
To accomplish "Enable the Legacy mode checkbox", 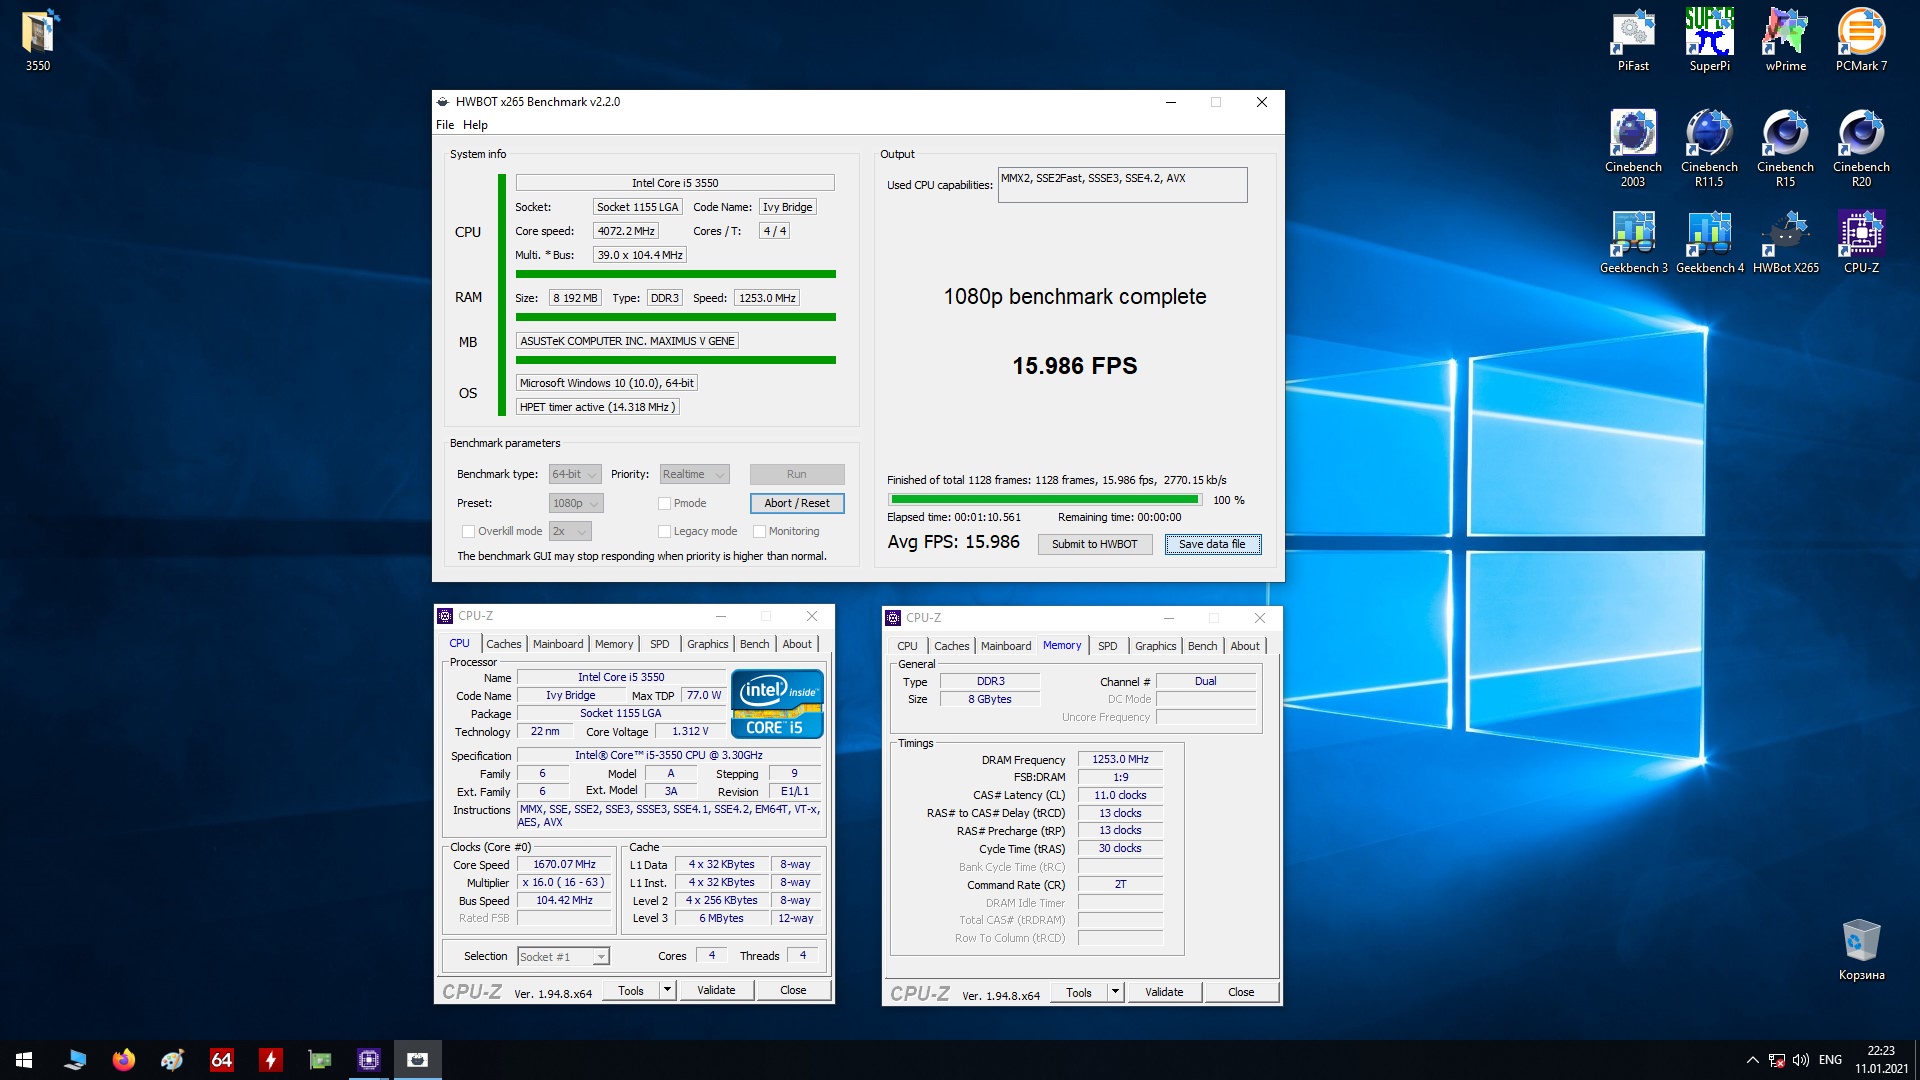I will coord(664,531).
